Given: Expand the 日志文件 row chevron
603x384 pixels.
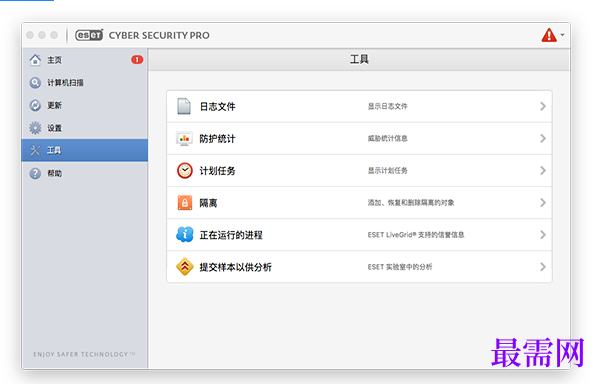Looking at the screenshot, I should click(543, 106).
